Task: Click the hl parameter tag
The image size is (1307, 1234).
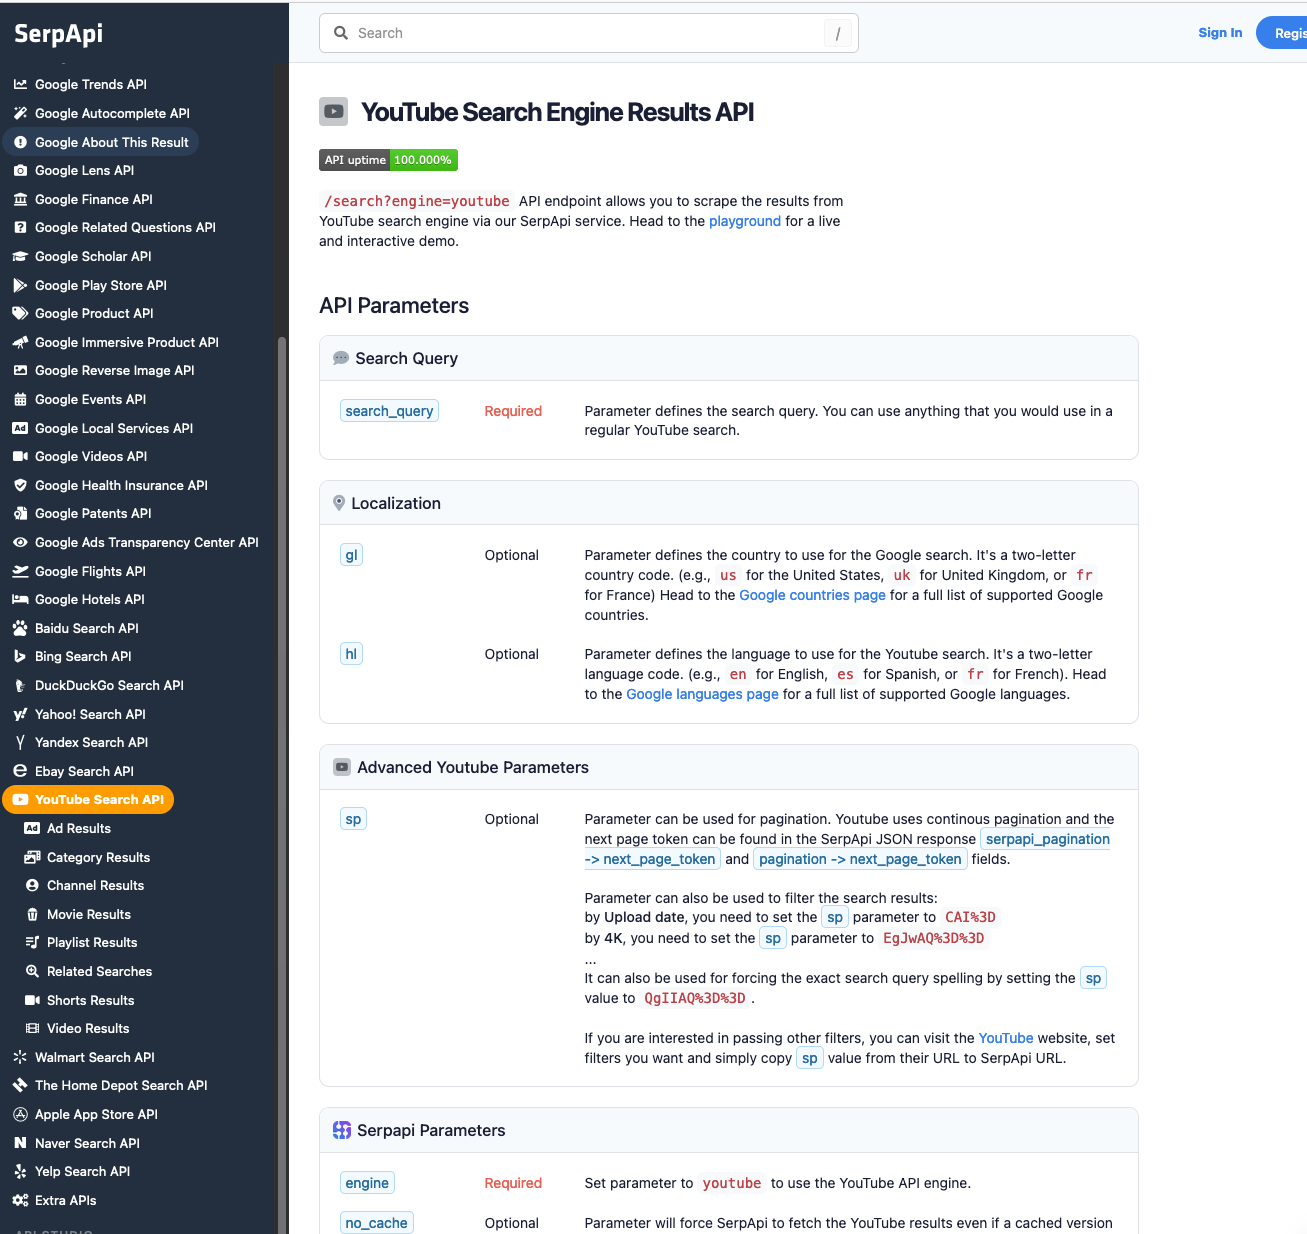Action: coord(351,654)
